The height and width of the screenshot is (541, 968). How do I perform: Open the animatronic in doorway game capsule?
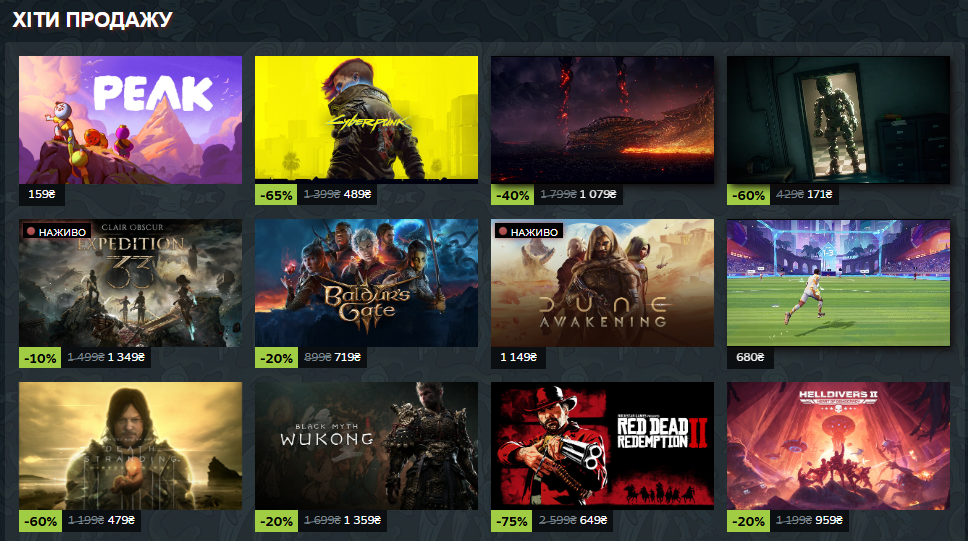pyautogui.click(x=838, y=120)
